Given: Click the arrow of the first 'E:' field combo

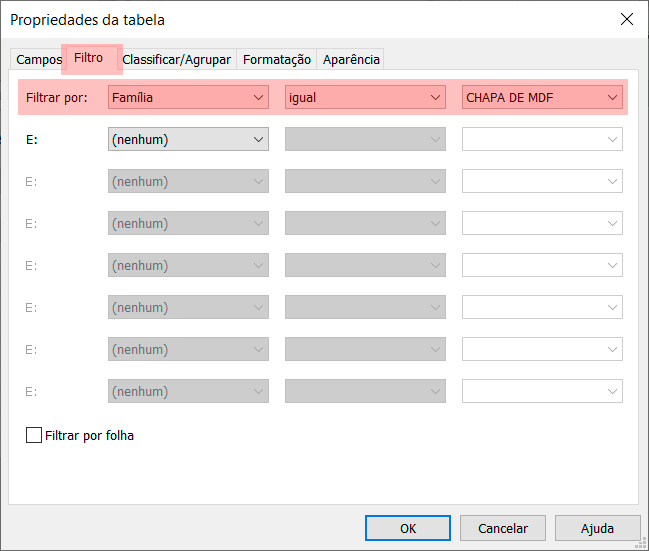Looking at the screenshot, I should 259,140.
